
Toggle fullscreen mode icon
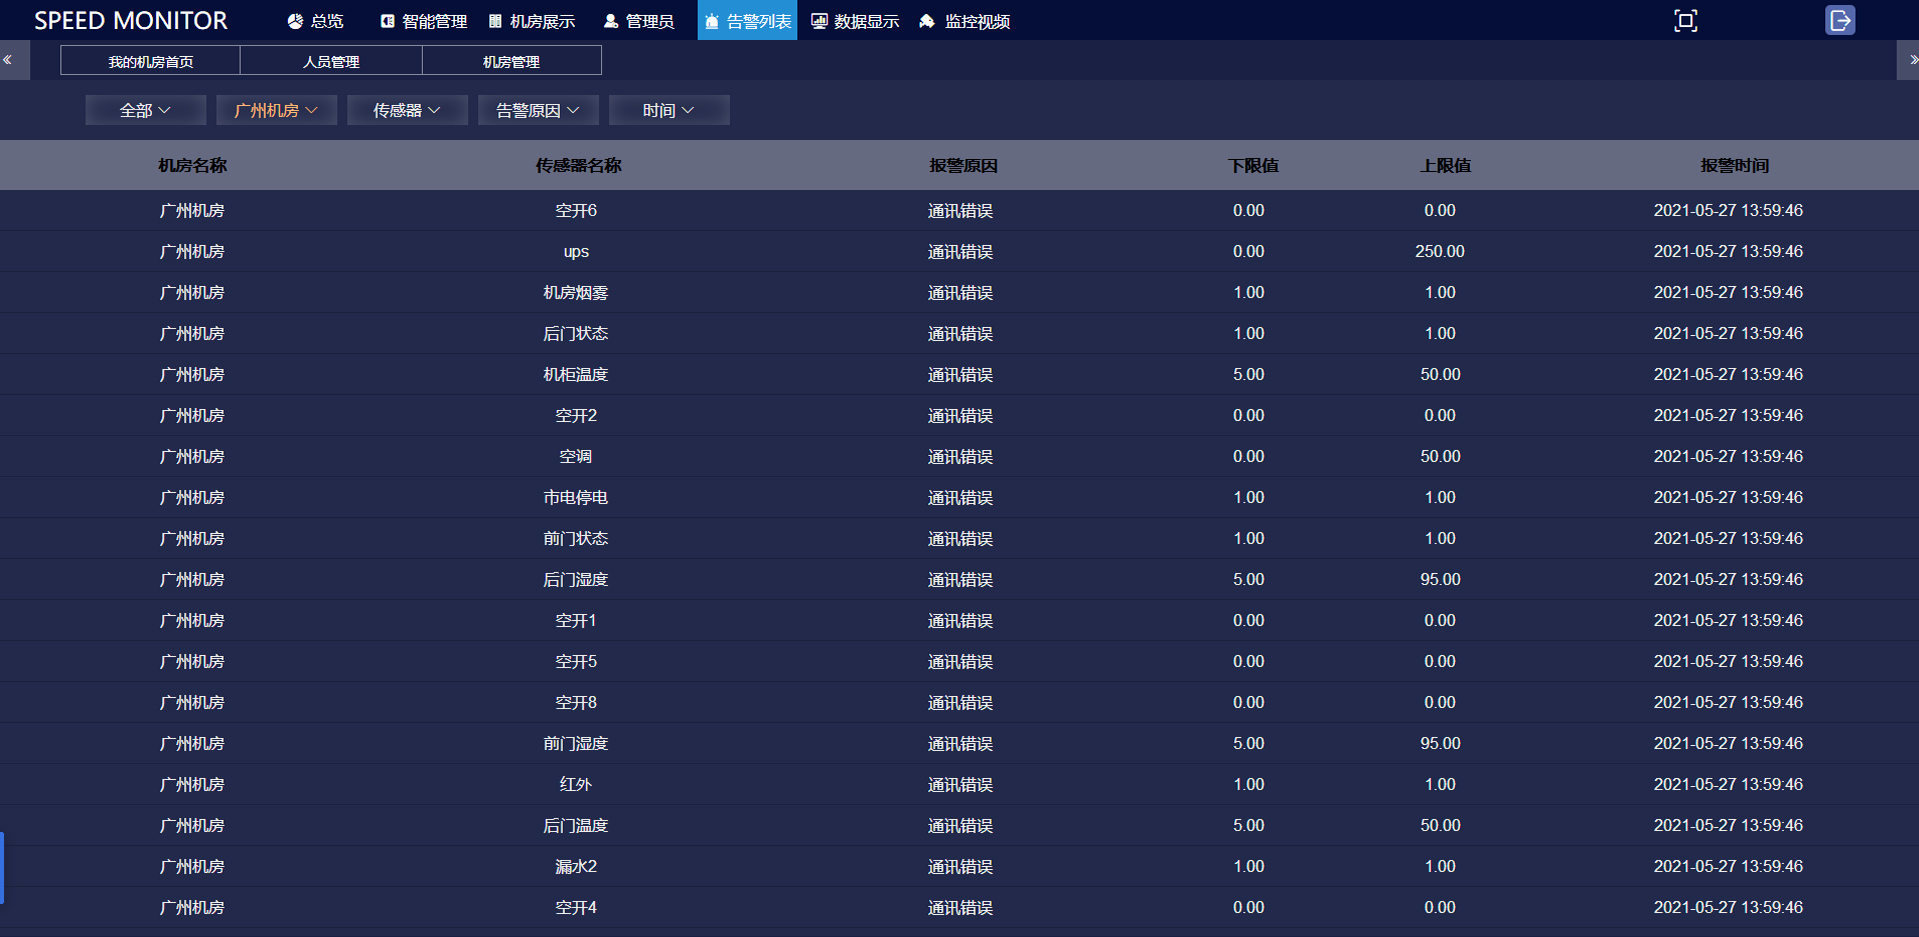click(x=1685, y=21)
